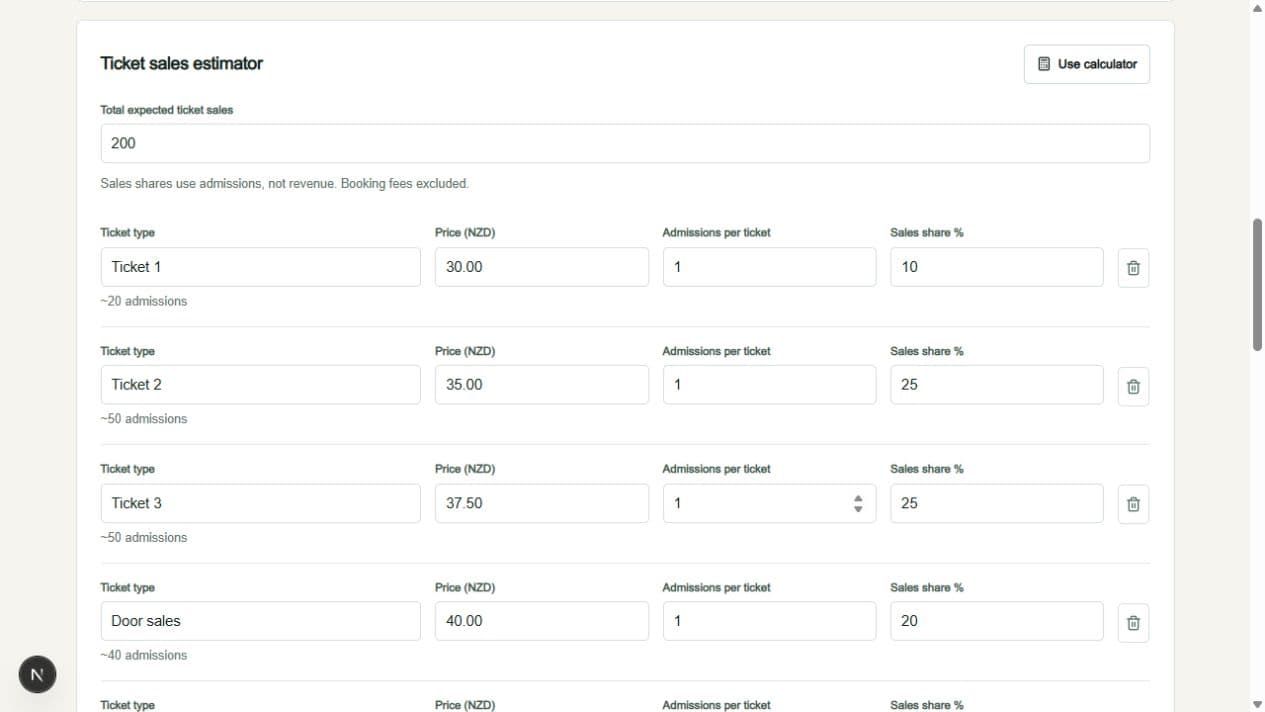Edit the Door sales type name field
1265x712 pixels.
[260, 621]
